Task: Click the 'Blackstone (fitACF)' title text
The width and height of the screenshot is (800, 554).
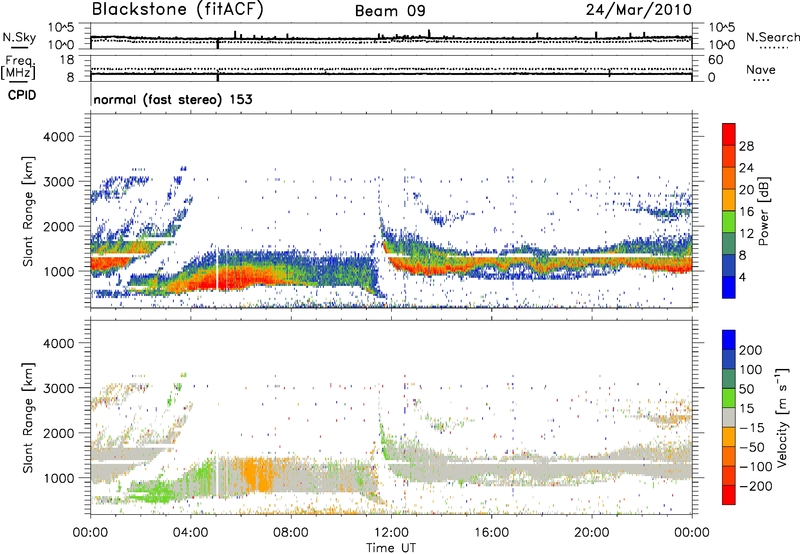Action: click(x=178, y=9)
